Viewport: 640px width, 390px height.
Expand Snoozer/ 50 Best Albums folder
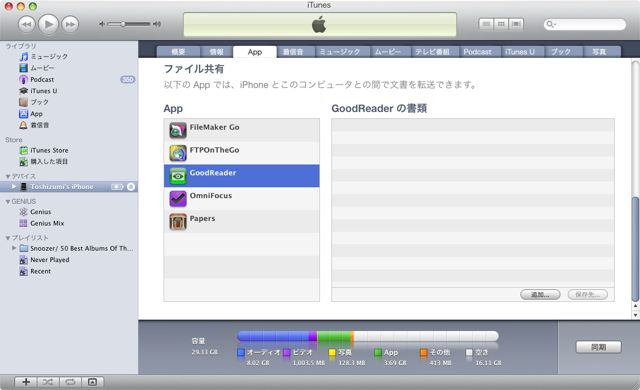(14, 248)
